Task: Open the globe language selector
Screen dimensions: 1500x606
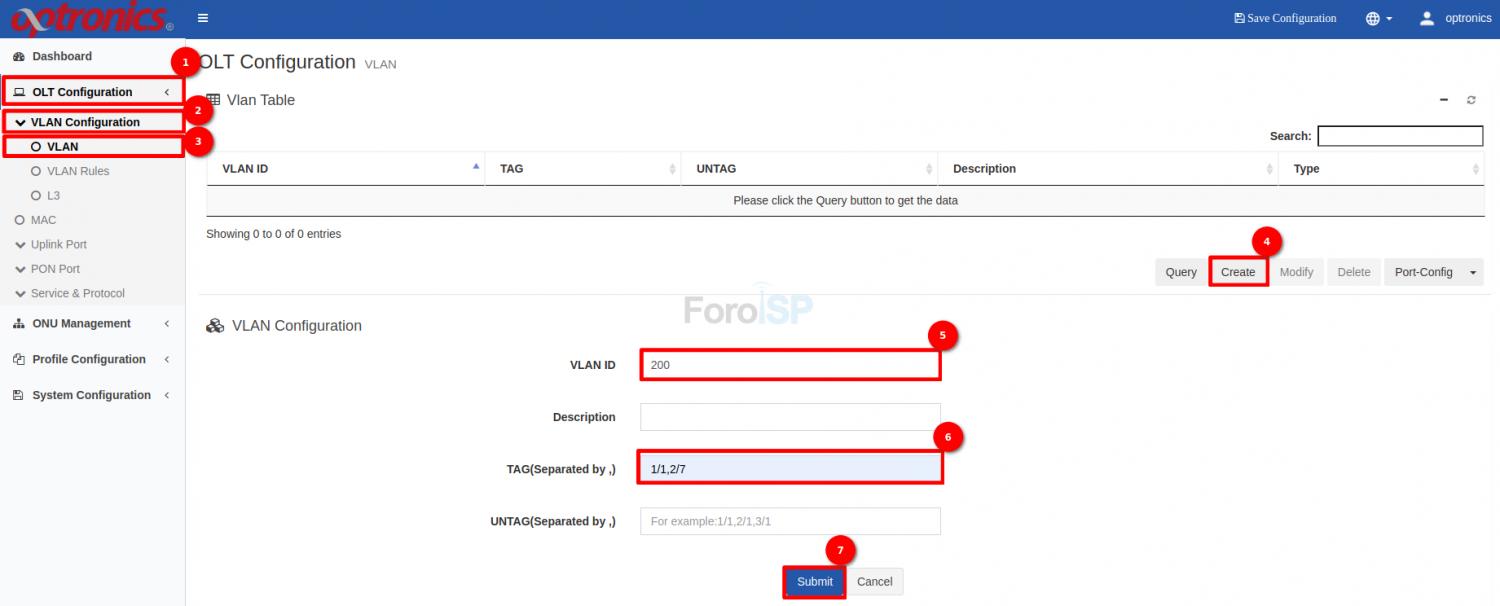Action: pos(1378,18)
